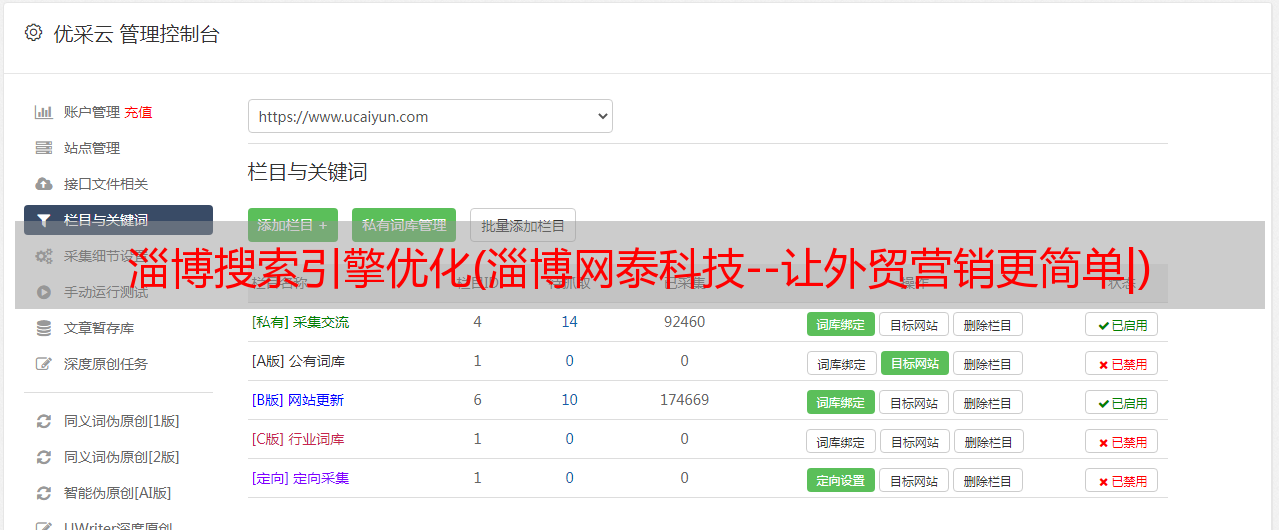
Task: Click the bar chart icon for 账户管理
Action: [x=43, y=112]
